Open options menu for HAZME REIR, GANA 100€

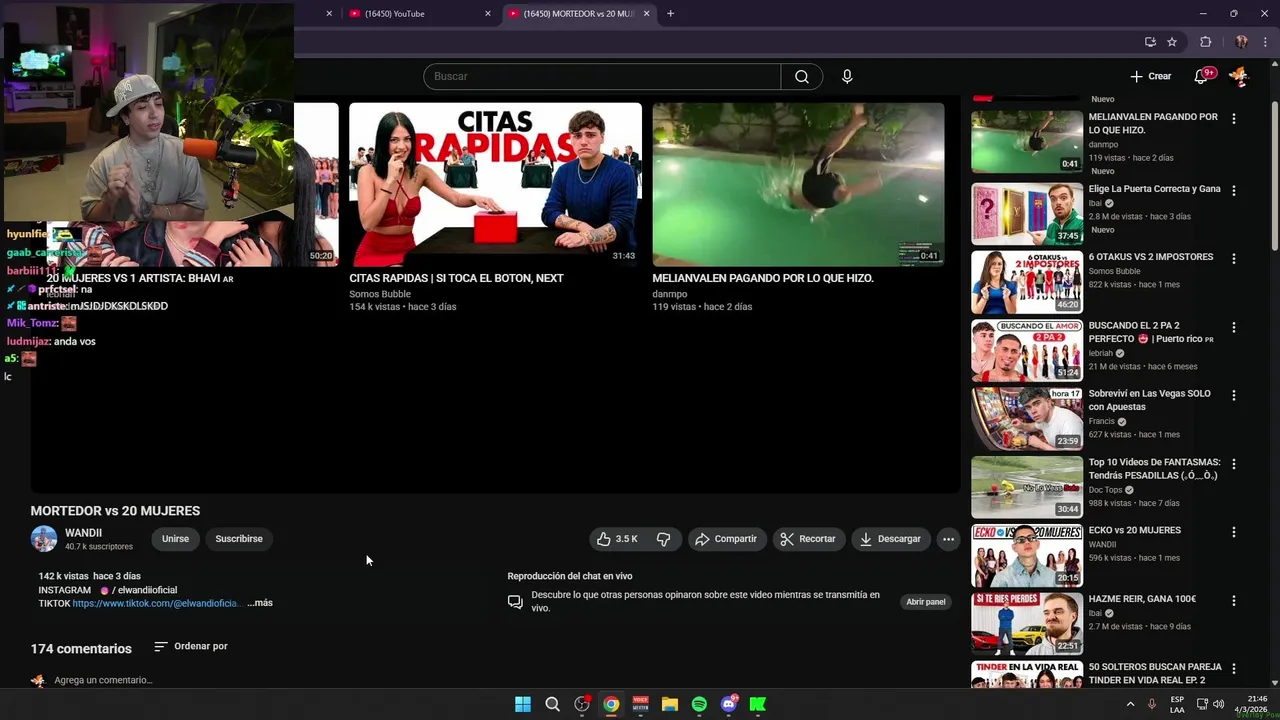[1234, 601]
